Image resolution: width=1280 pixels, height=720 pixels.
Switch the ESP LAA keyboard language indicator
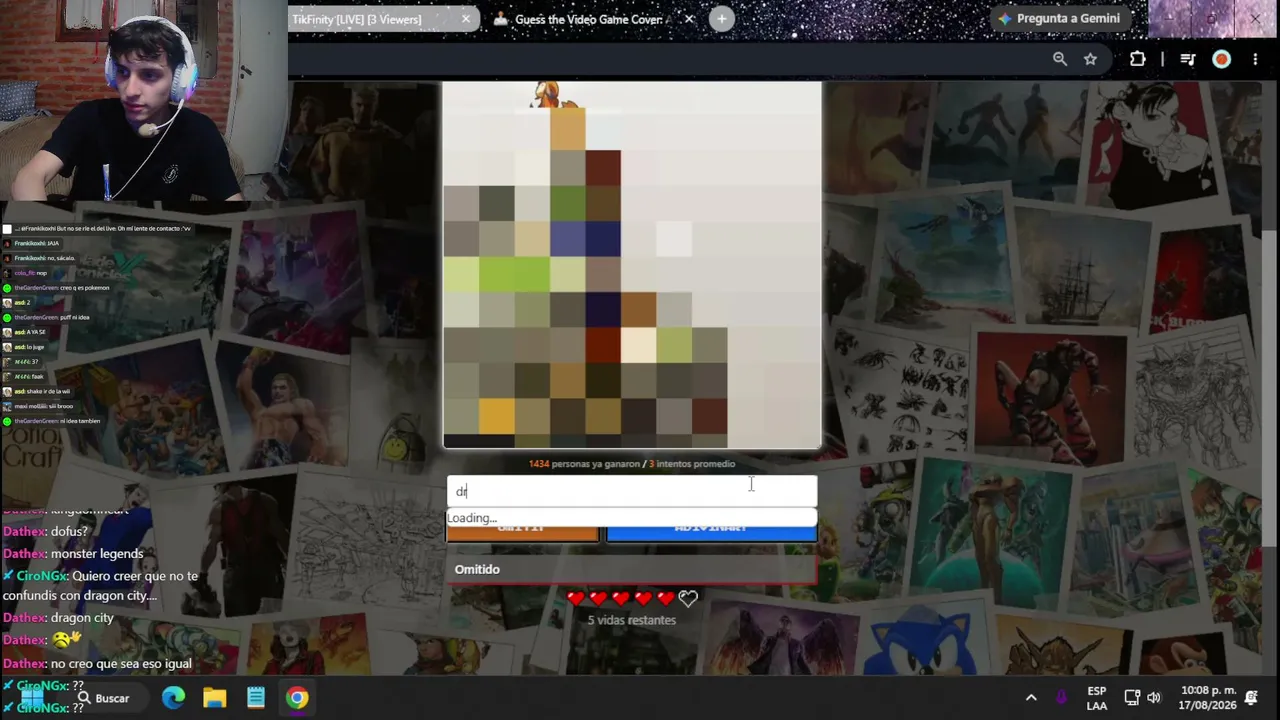(1097, 698)
